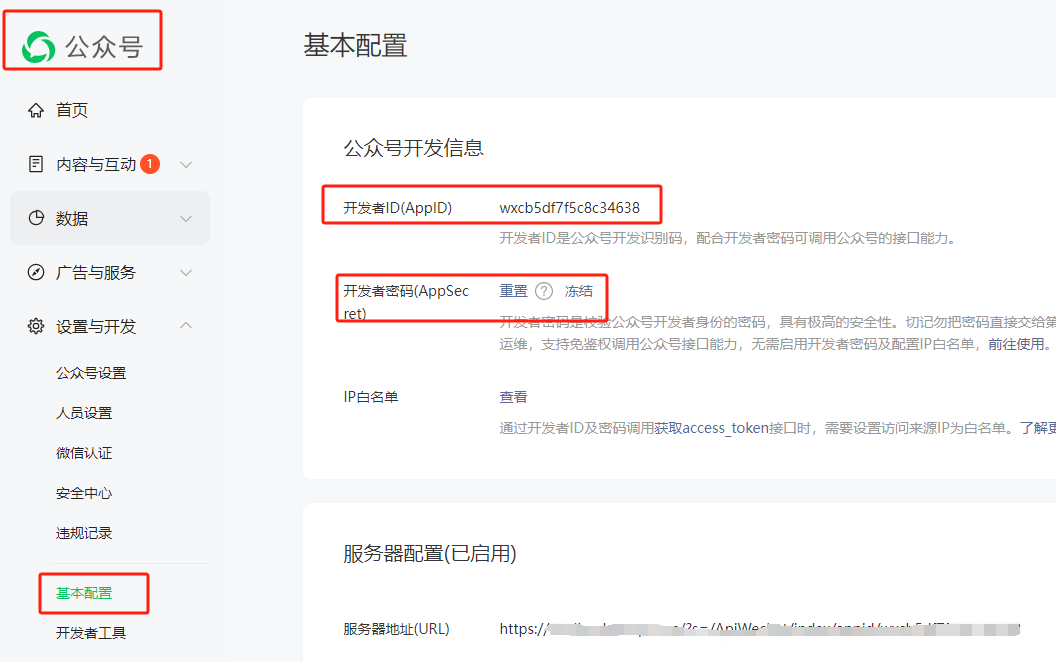
Task: Click the 广告与服务 compass icon
Action: click(x=36, y=272)
